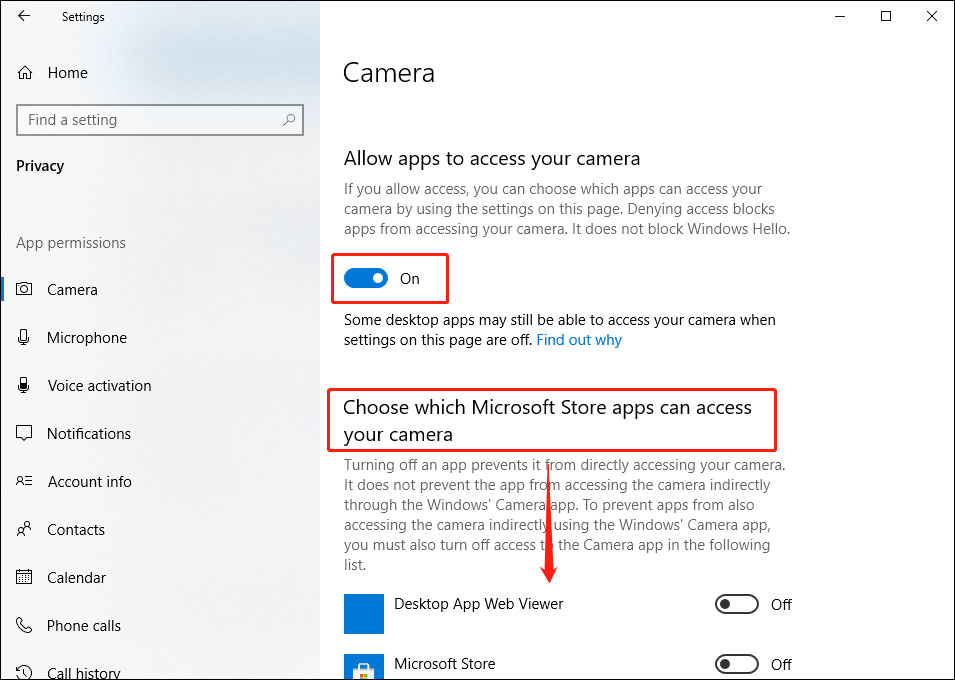Open Phone calls settings icon
The width and height of the screenshot is (955, 680).
(22, 625)
